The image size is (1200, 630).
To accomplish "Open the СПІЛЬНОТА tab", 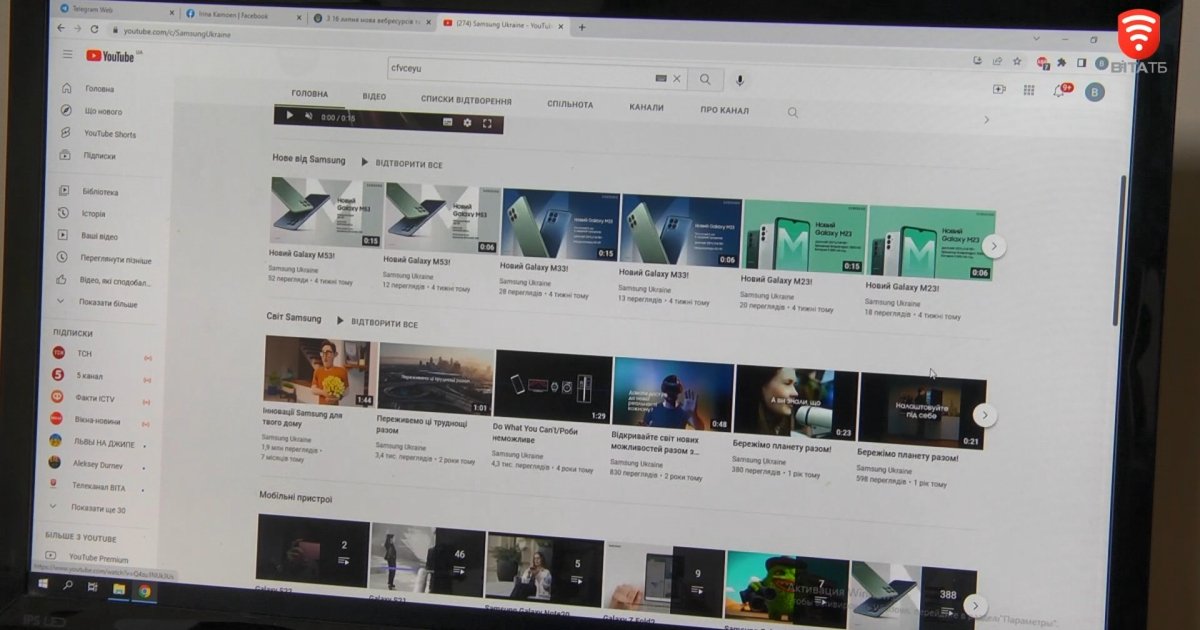I will point(570,104).
